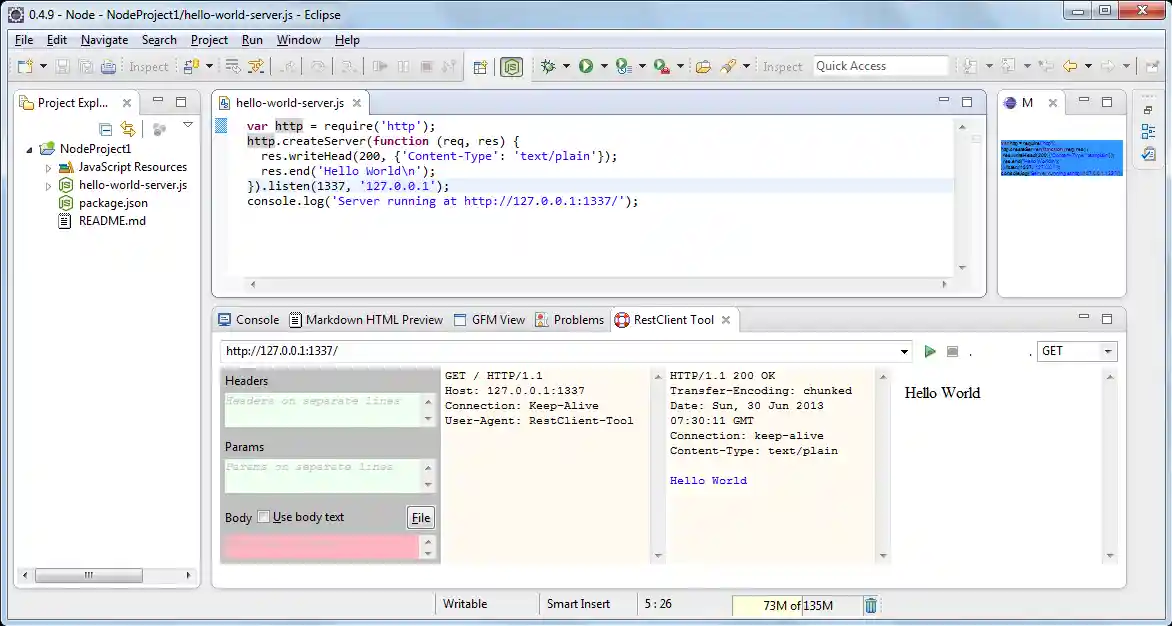1172x626 pixels.
Task: Open the Navigate menu
Action: click(104, 40)
